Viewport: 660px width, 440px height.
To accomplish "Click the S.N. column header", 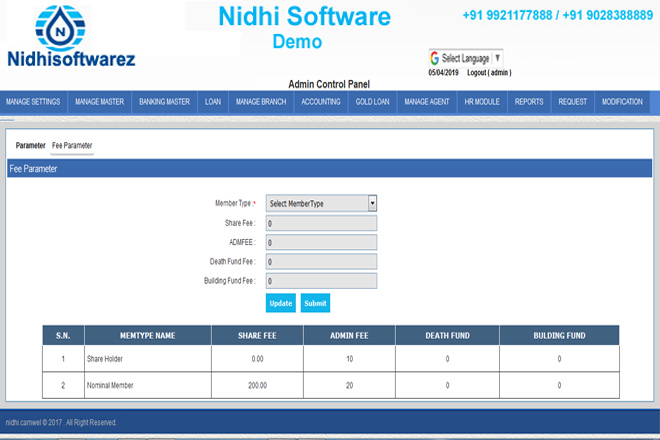I will pos(63,336).
